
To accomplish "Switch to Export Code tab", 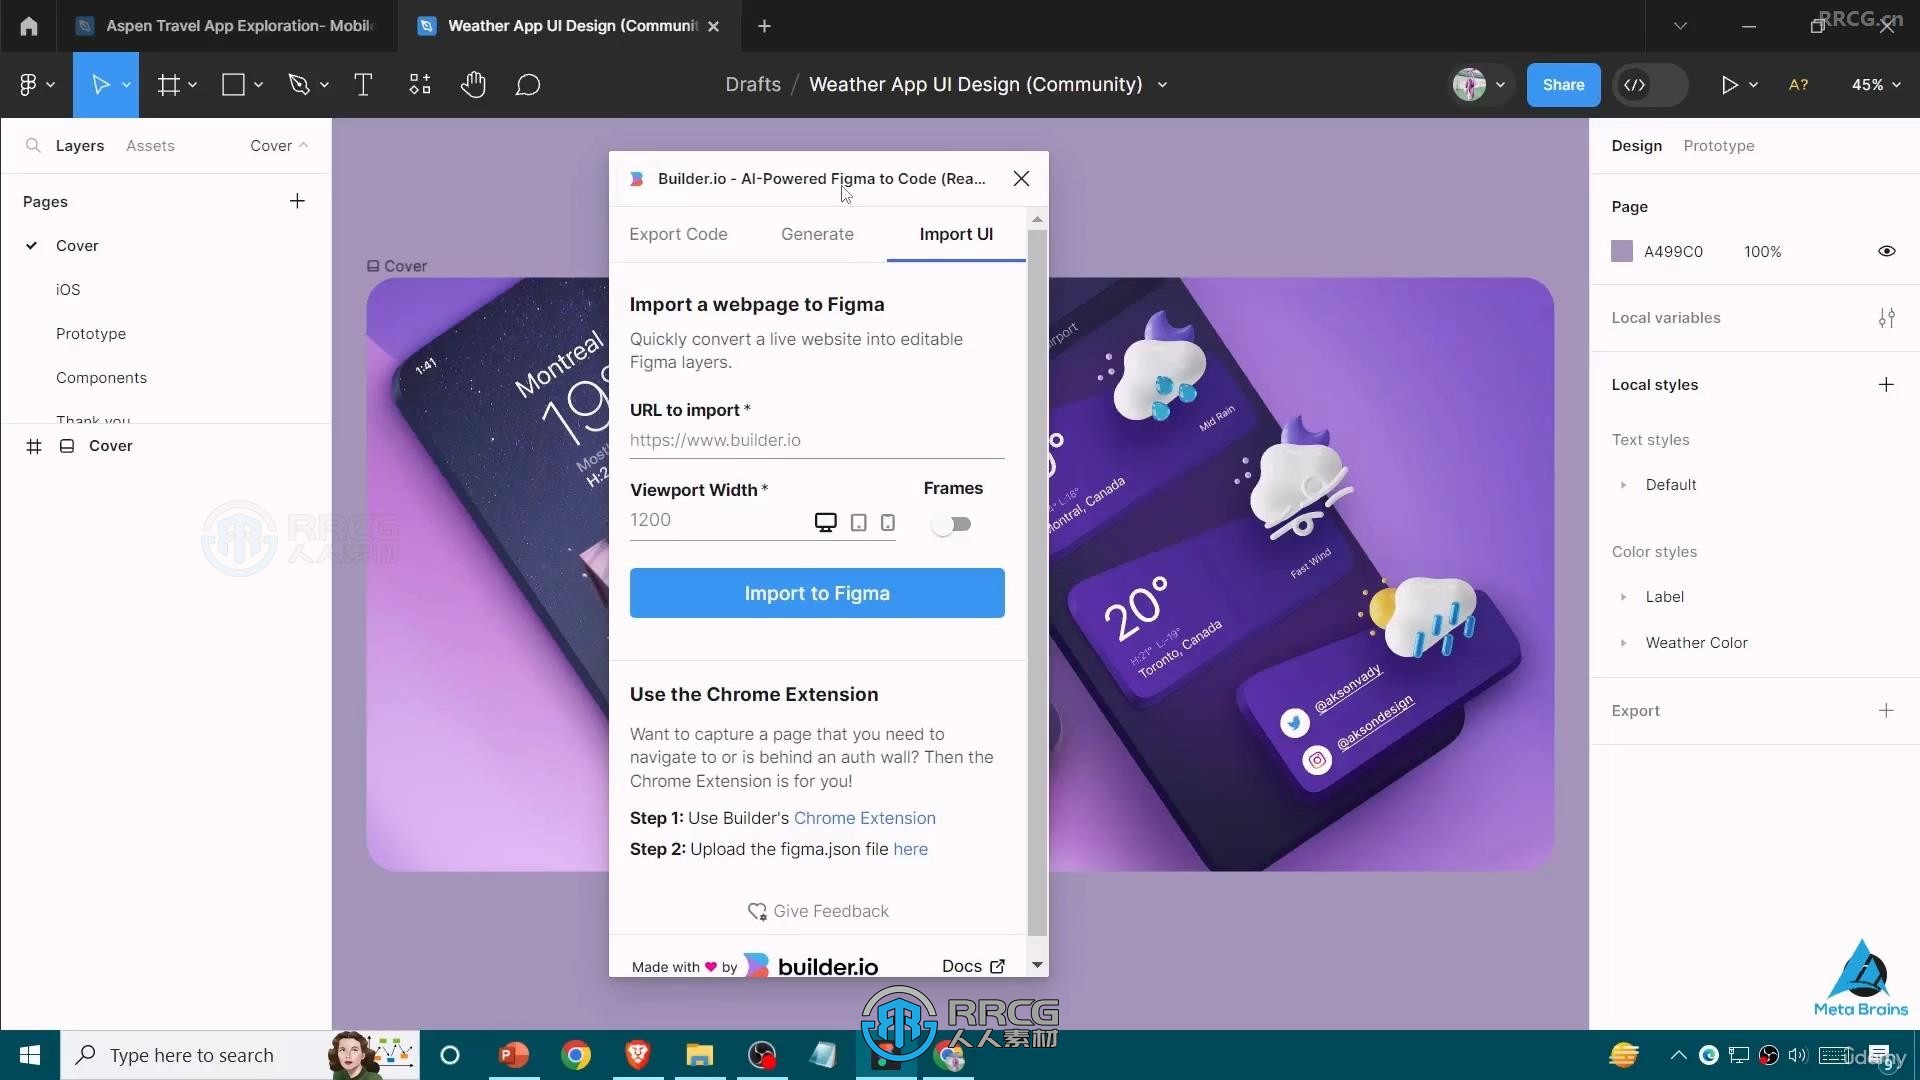I will tap(678, 234).
